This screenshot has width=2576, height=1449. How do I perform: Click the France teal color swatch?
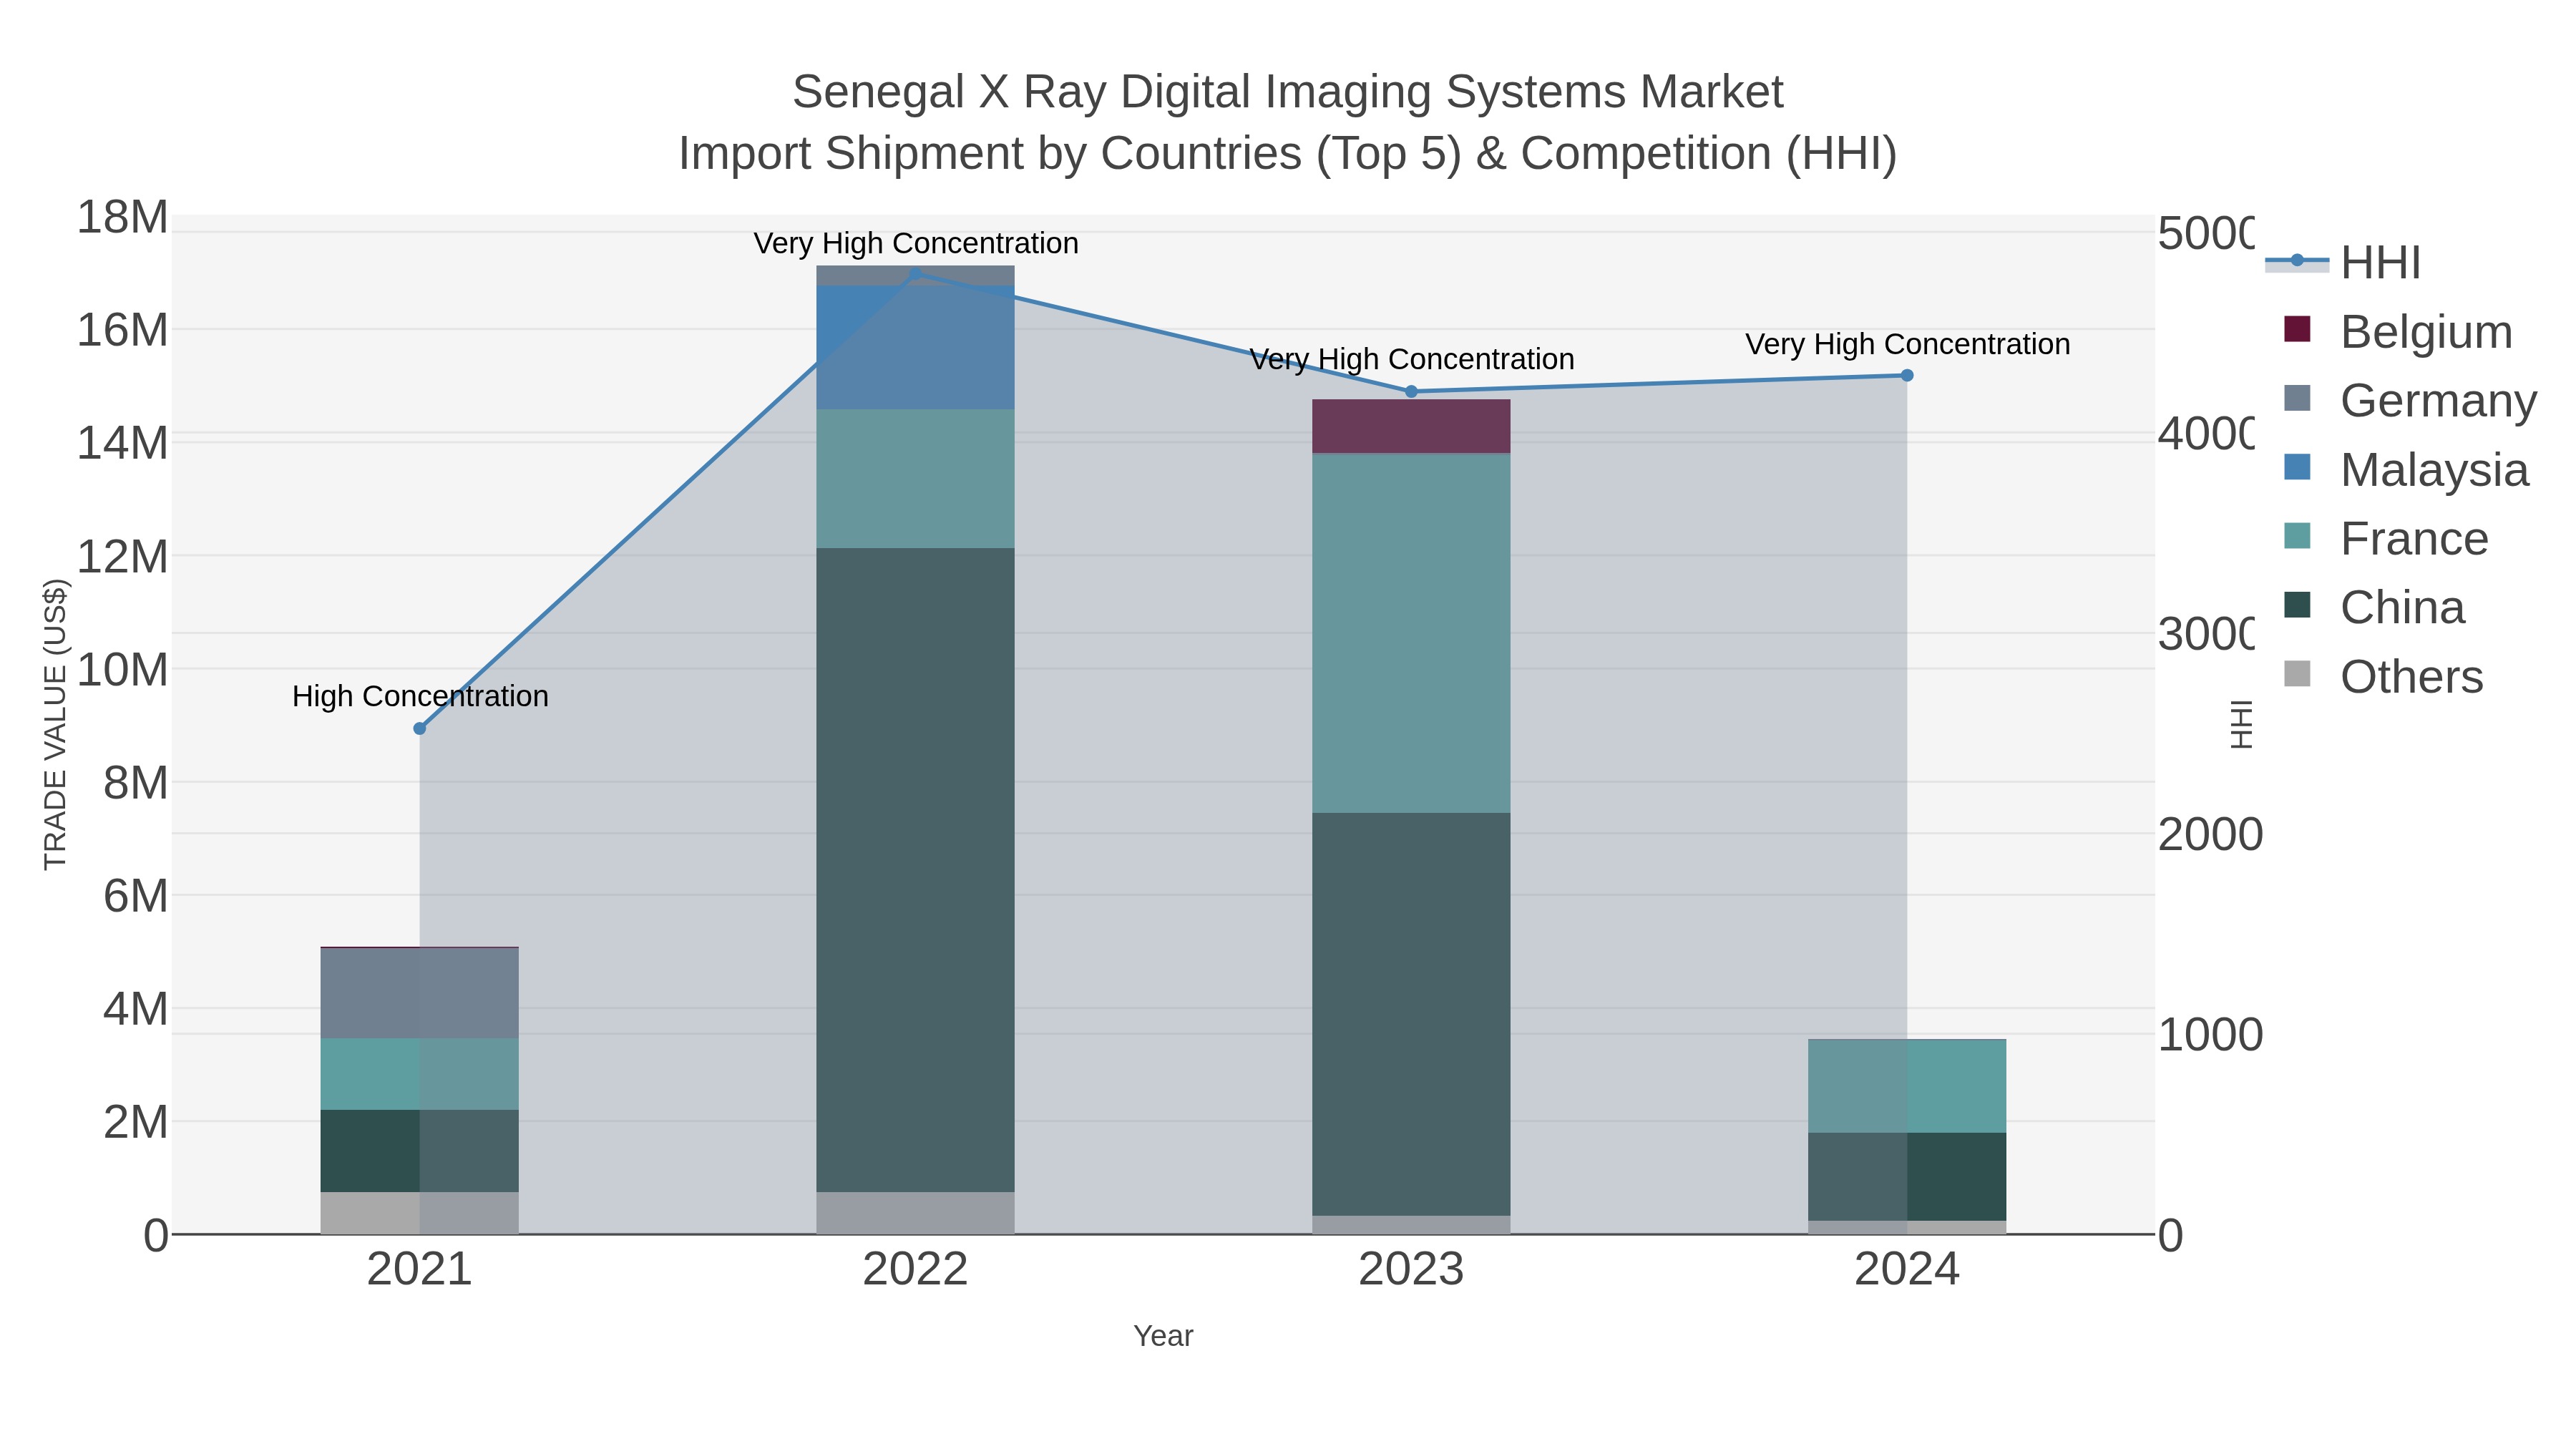tap(2298, 536)
